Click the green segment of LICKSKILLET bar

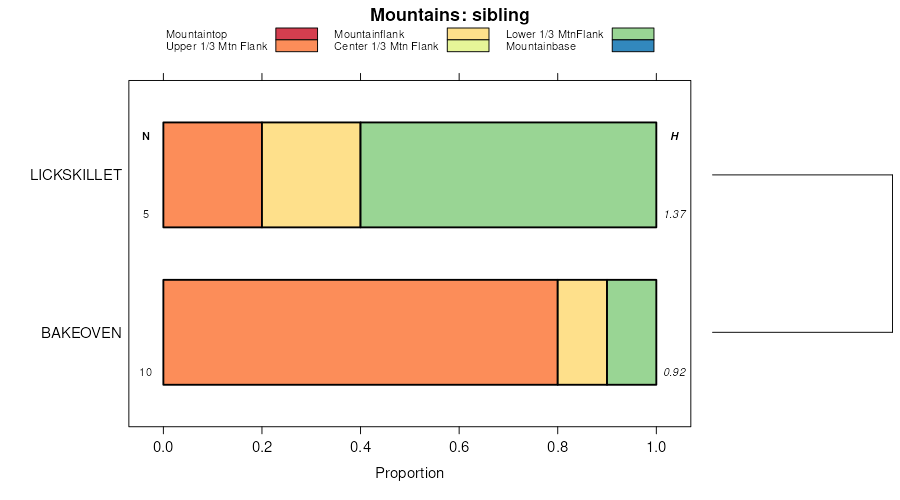(508, 175)
